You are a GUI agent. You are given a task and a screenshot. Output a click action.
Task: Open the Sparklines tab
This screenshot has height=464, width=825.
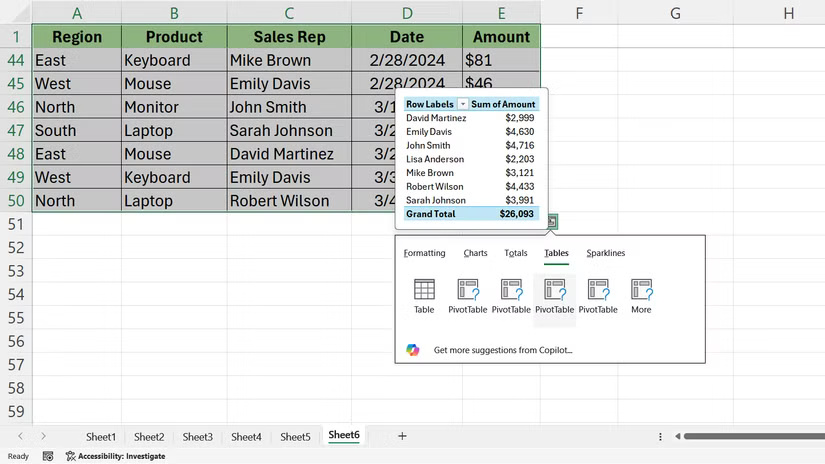tap(605, 253)
